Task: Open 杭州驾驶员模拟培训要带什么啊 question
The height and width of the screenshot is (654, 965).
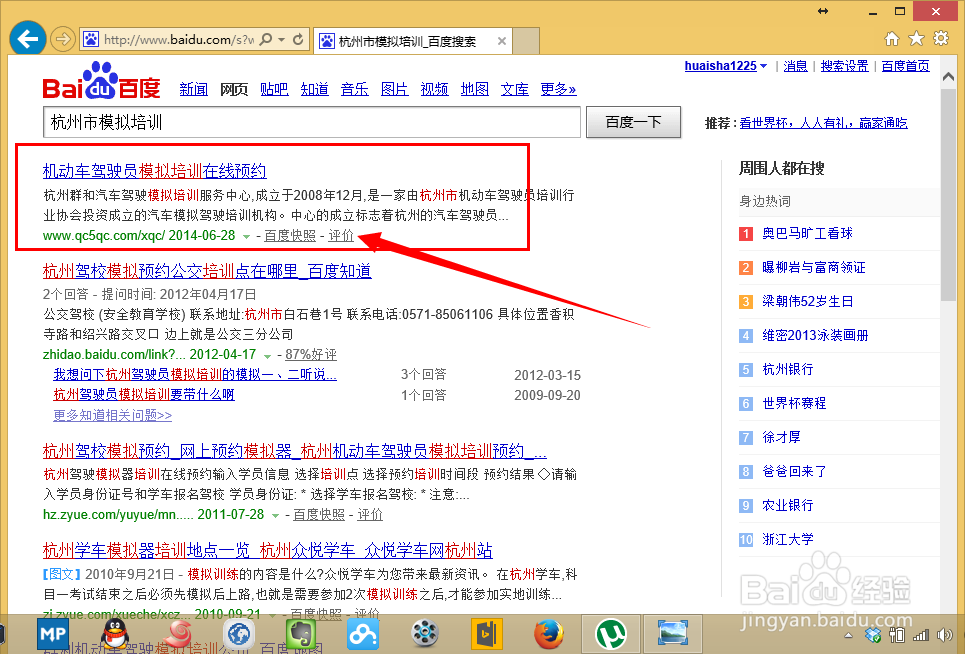Action: pos(144,394)
